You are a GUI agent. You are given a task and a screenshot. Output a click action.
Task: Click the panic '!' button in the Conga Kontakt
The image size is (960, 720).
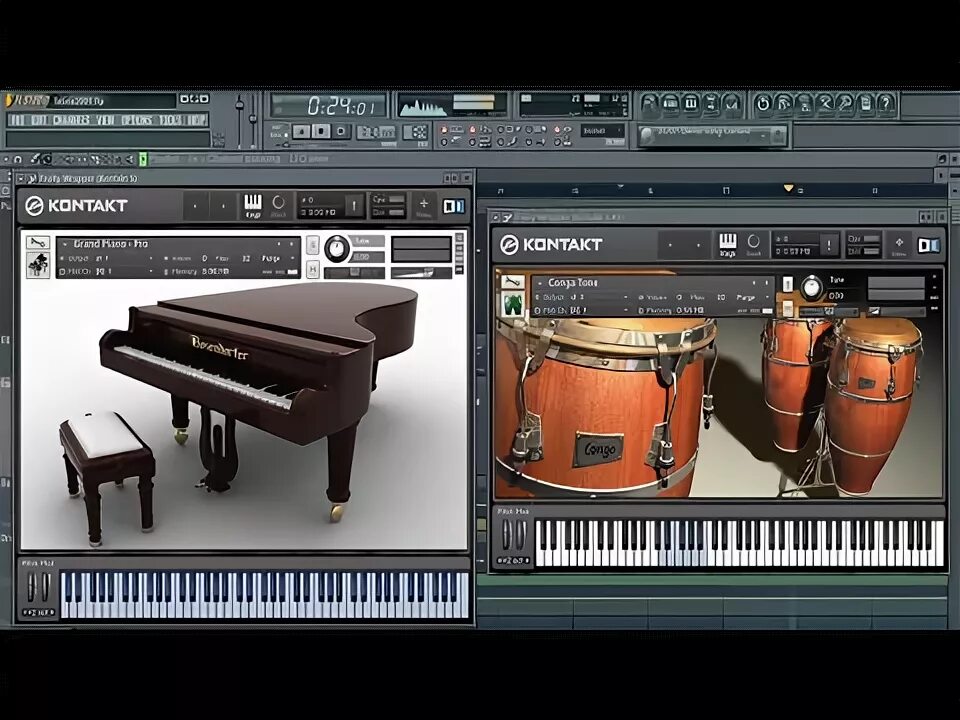[x=829, y=244]
